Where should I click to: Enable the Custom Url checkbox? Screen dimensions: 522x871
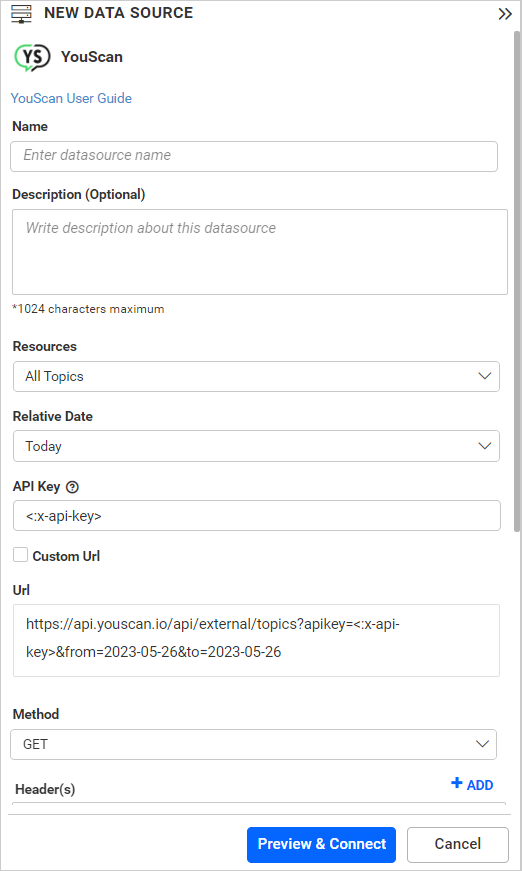click(21, 555)
